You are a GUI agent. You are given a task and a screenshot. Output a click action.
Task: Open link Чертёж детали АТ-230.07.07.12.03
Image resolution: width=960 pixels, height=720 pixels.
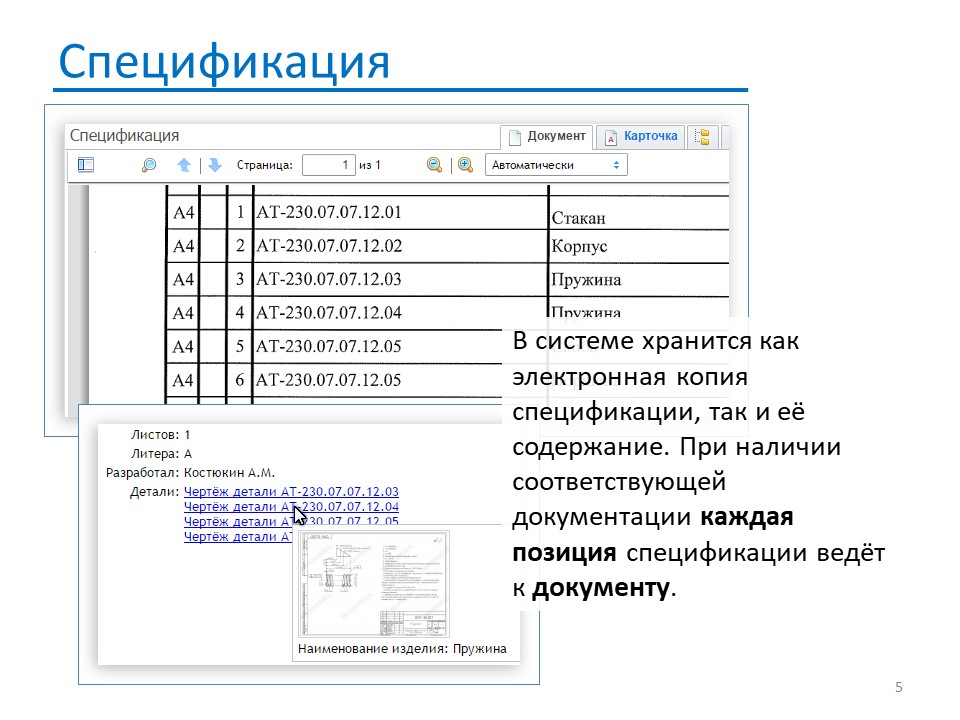coord(291,492)
